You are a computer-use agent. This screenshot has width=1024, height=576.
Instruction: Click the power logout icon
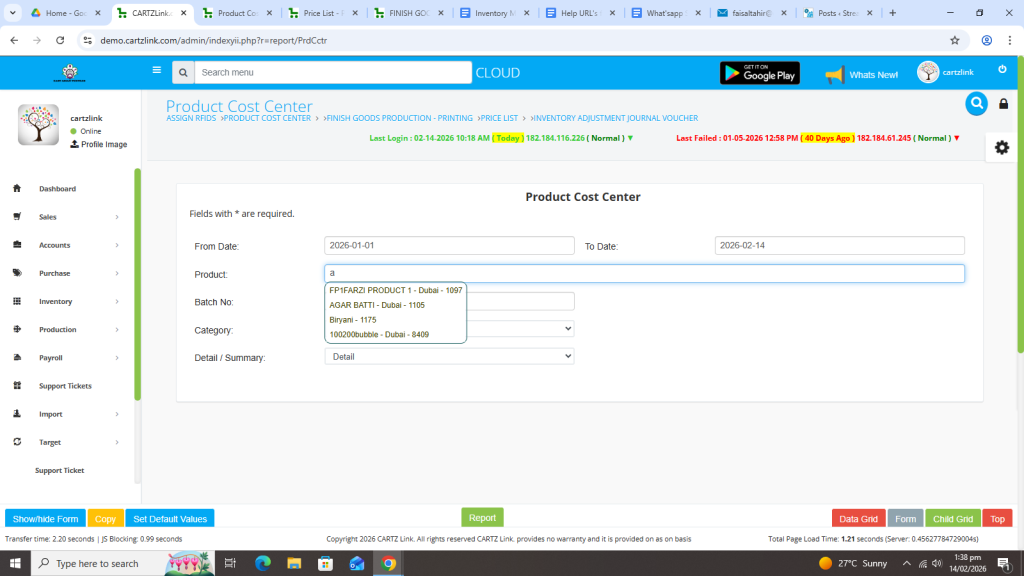(1002, 70)
